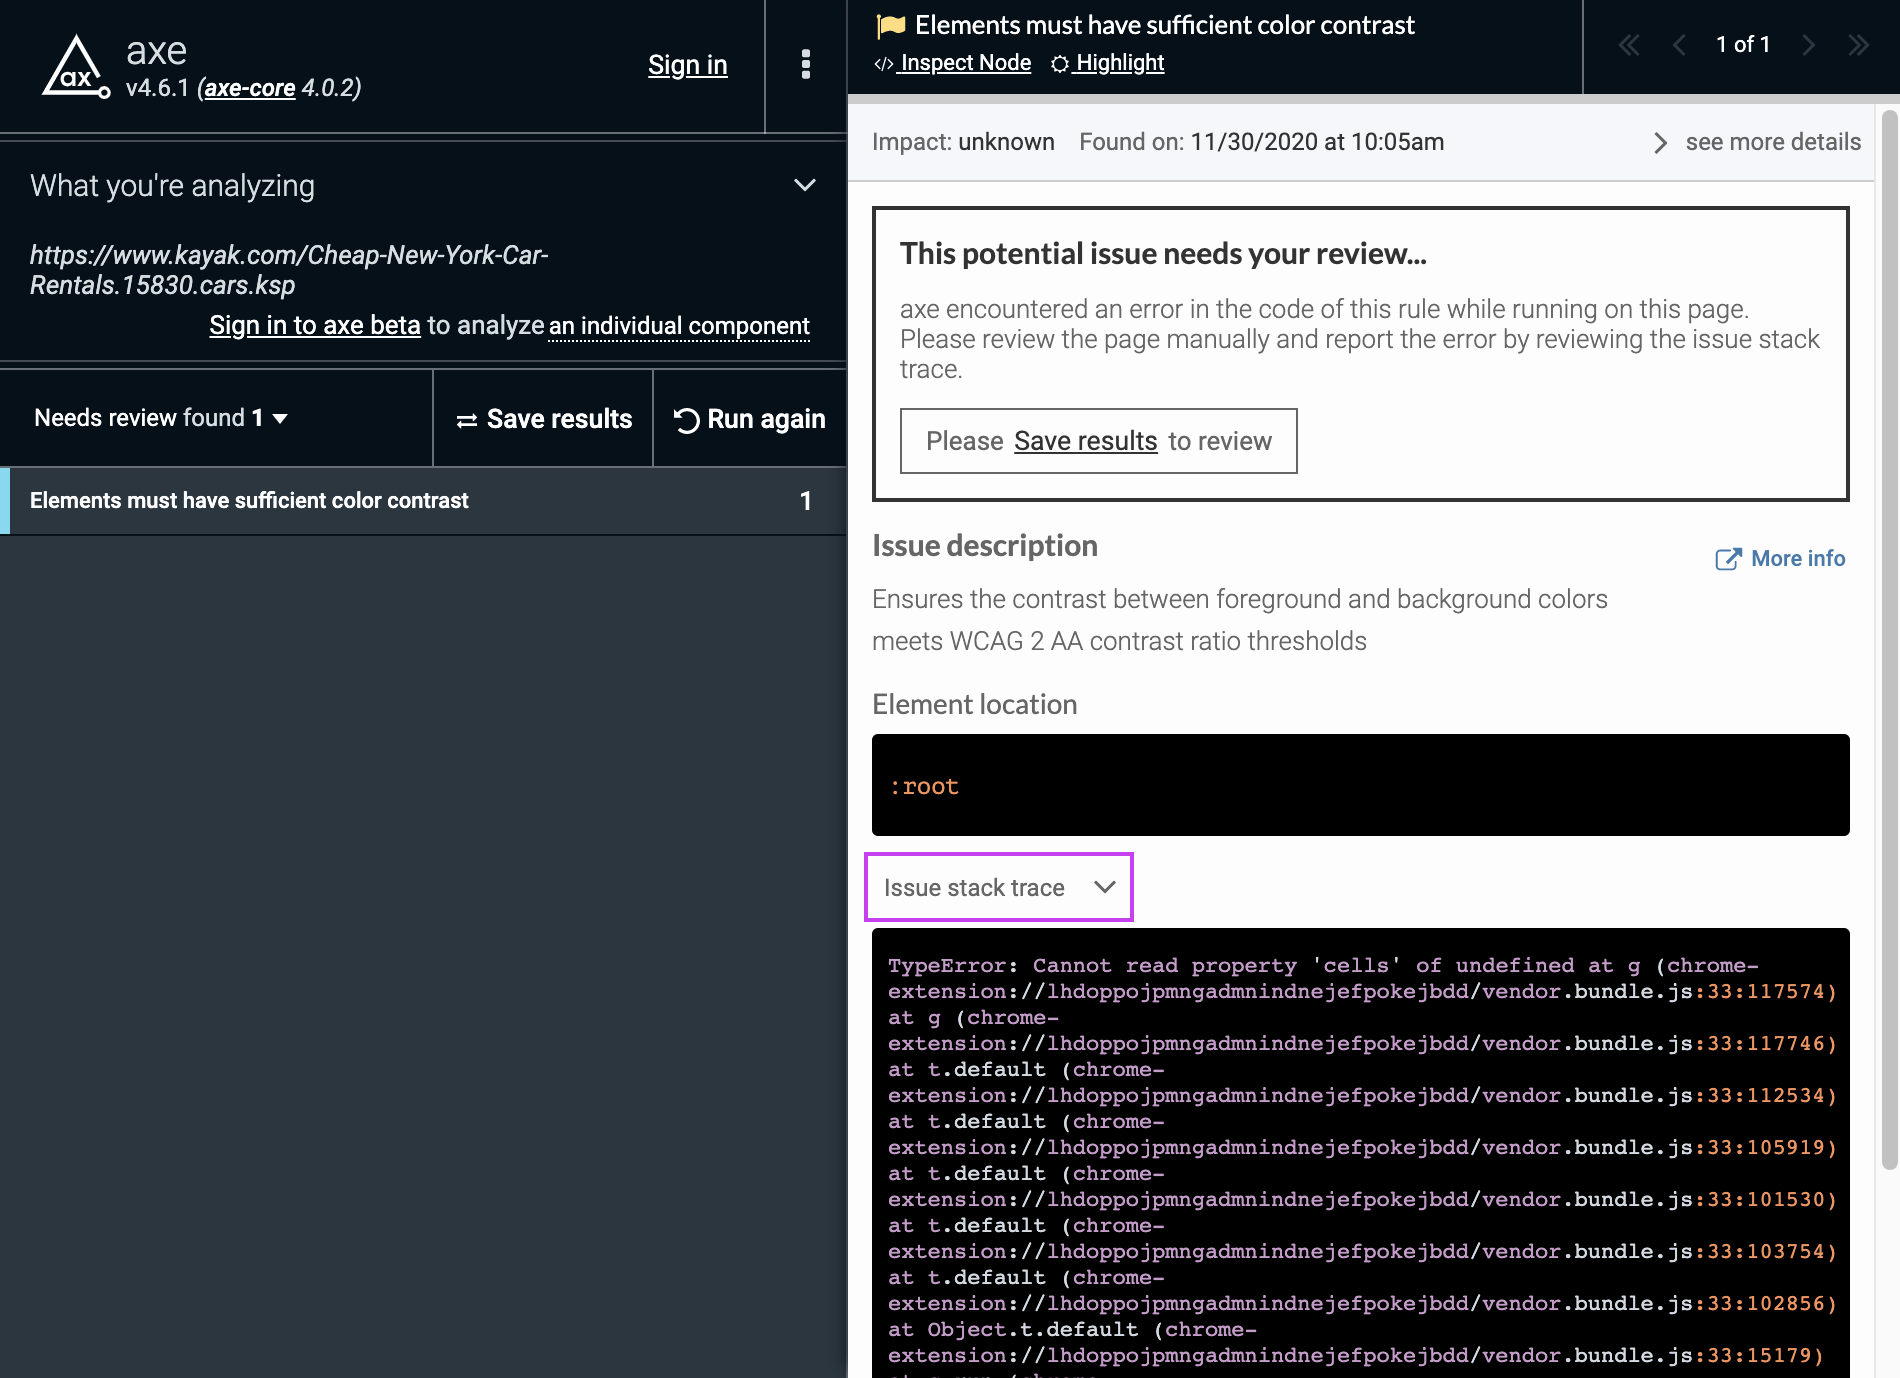The width and height of the screenshot is (1900, 1378).
Task: Click the Inspect Node link
Action: [953, 63]
